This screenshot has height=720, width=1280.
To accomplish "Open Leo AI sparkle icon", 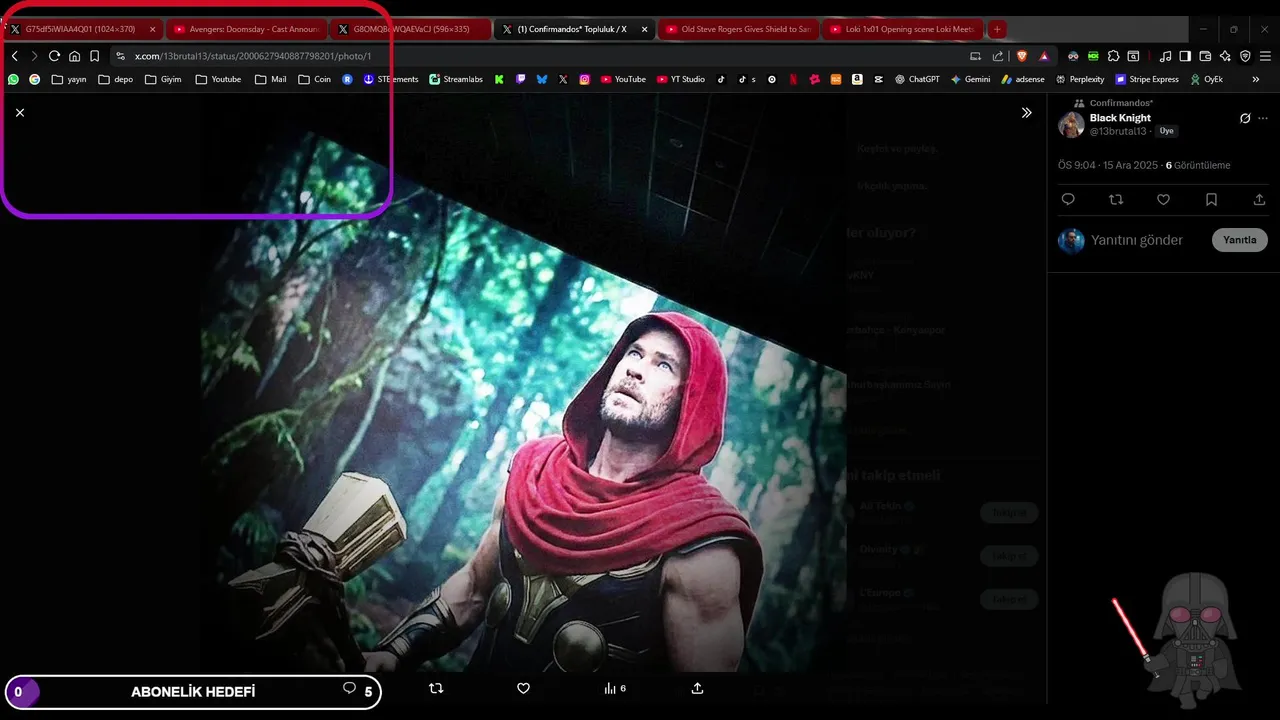I will [x=1225, y=56].
